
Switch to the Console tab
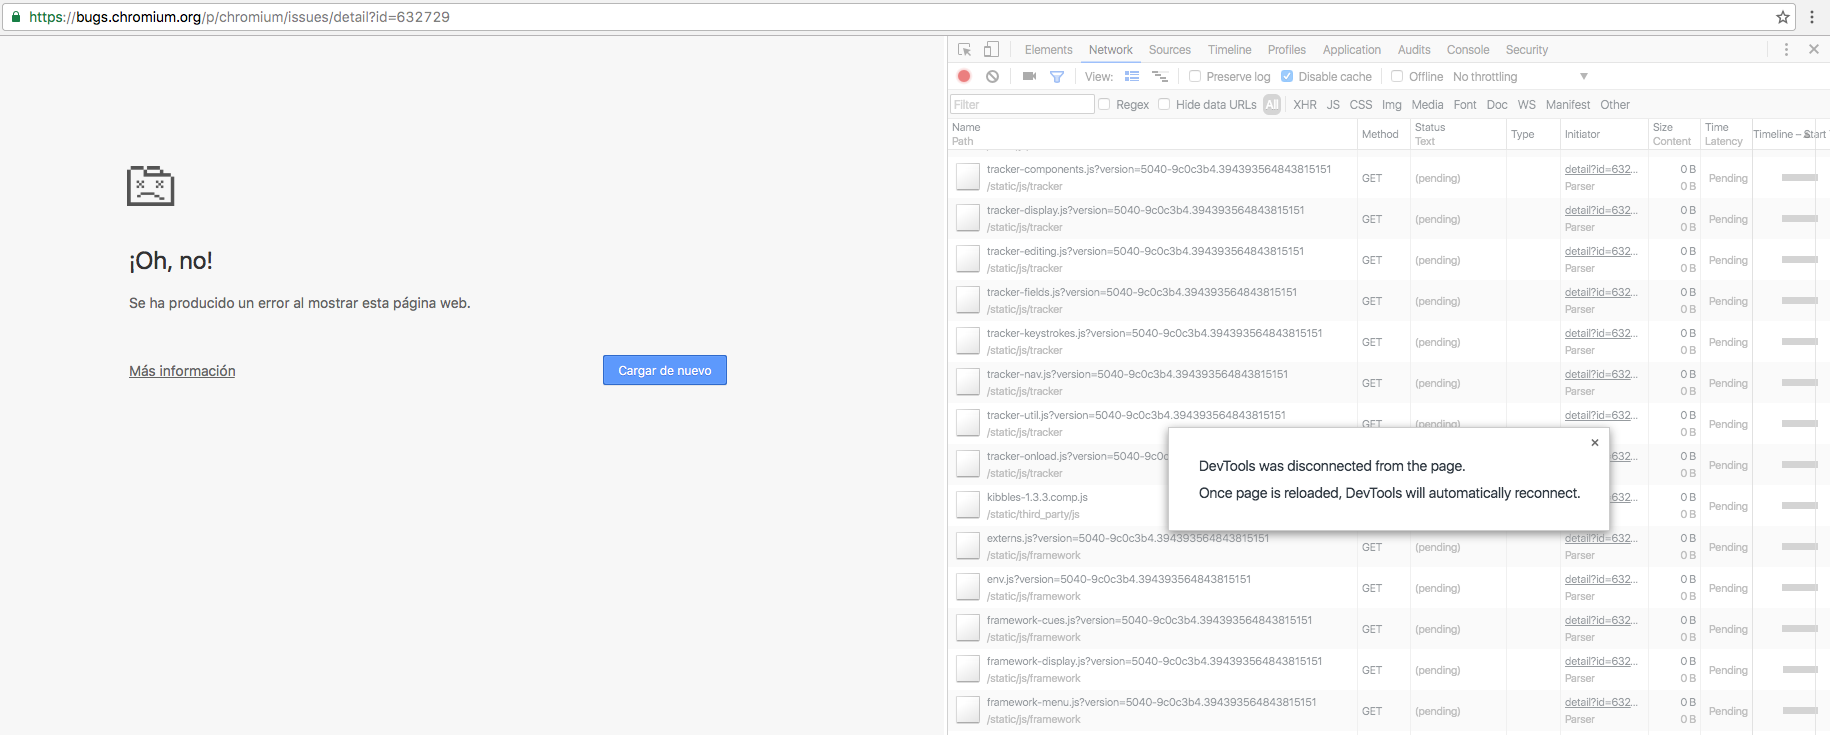click(1467, 50)
